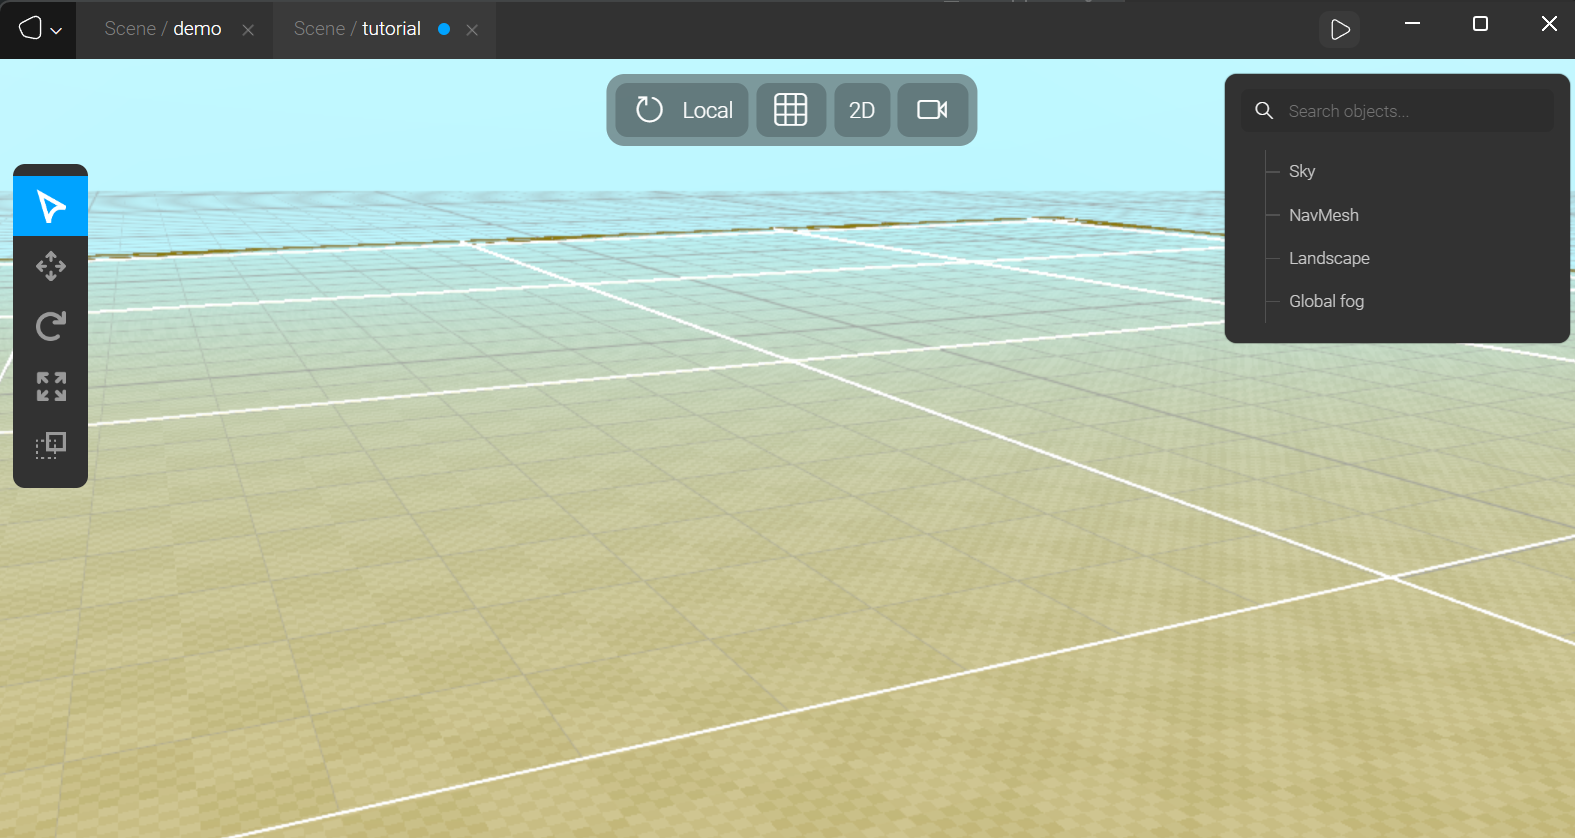Open the app logo dropdown menu
Image resolution: width=1575 pixels, height=838 pixels.
[38, 29]
